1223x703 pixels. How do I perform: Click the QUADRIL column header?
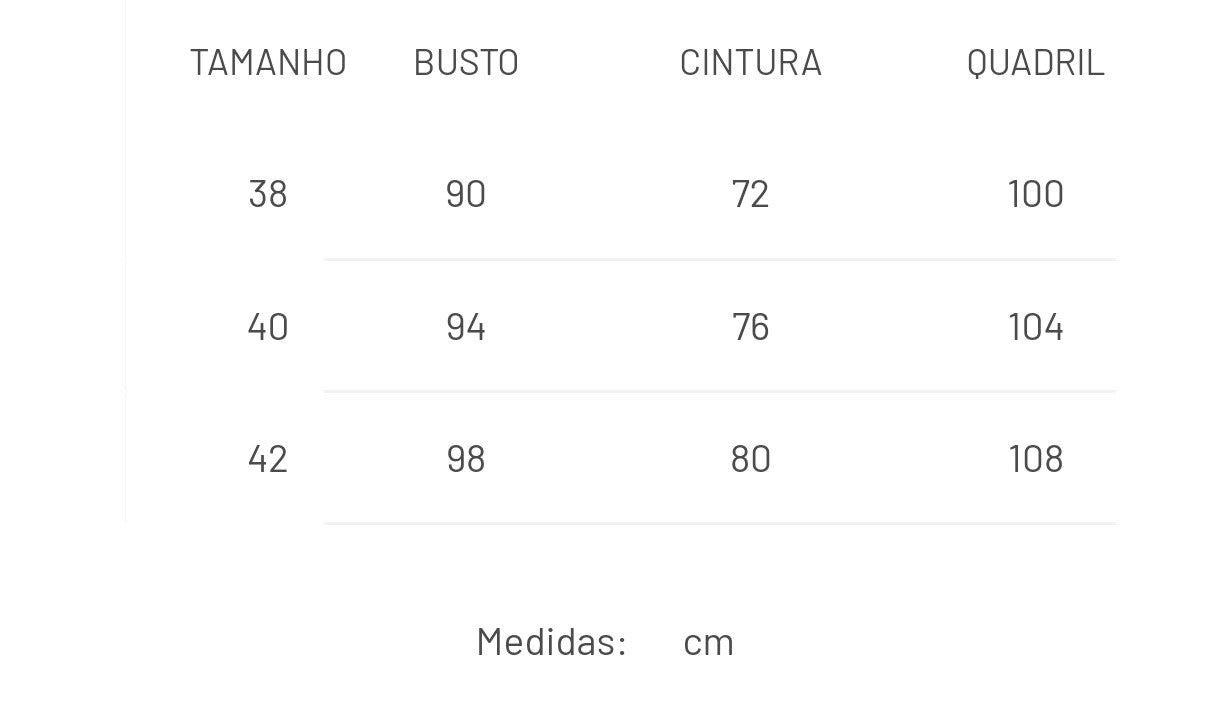(1036, 62)
